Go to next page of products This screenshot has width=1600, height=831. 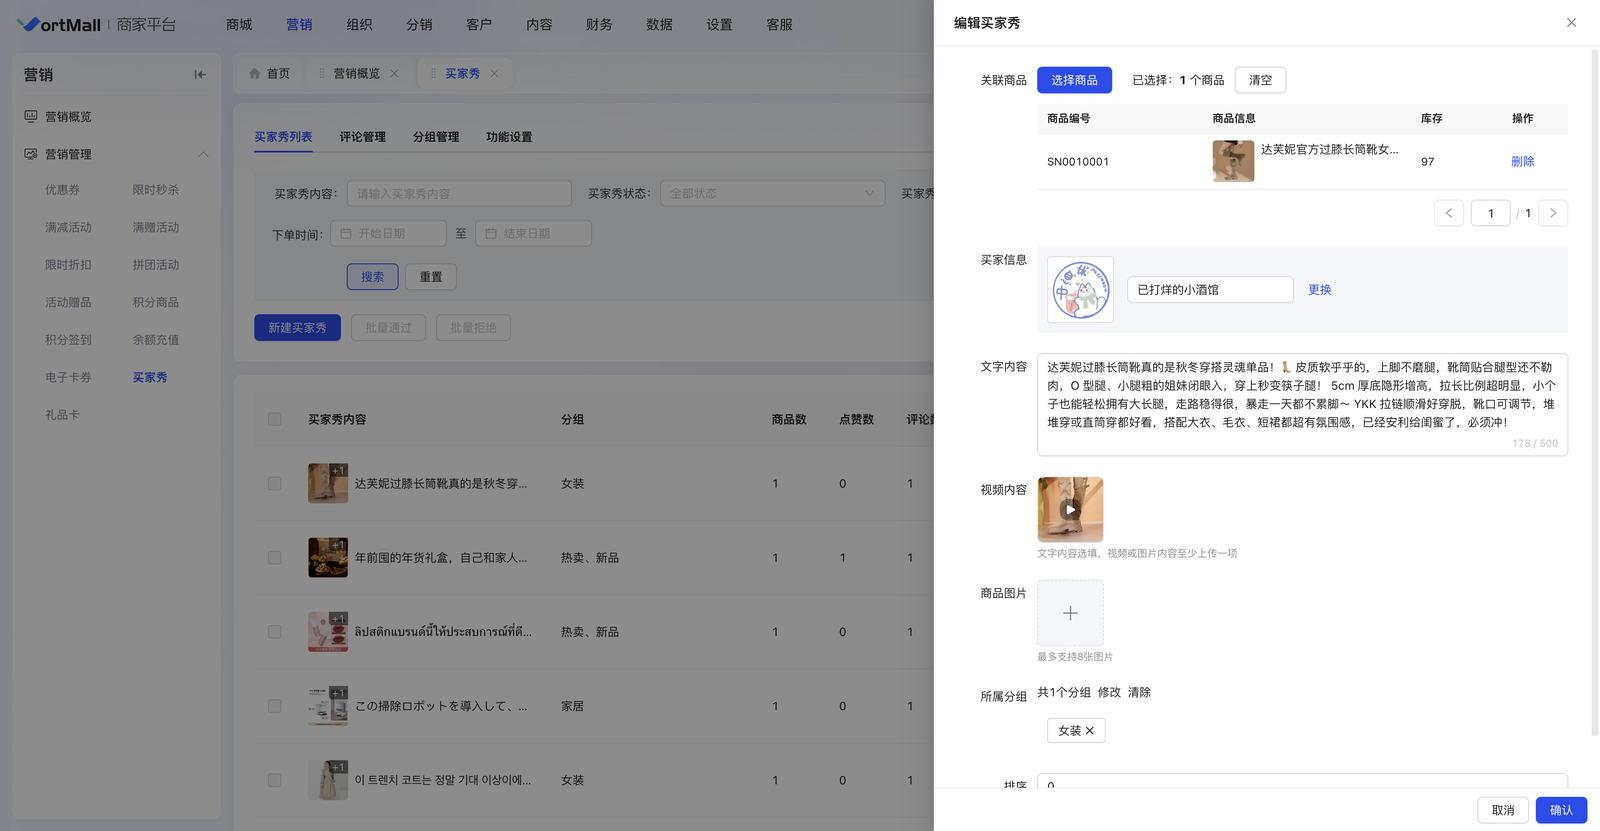1553,213
